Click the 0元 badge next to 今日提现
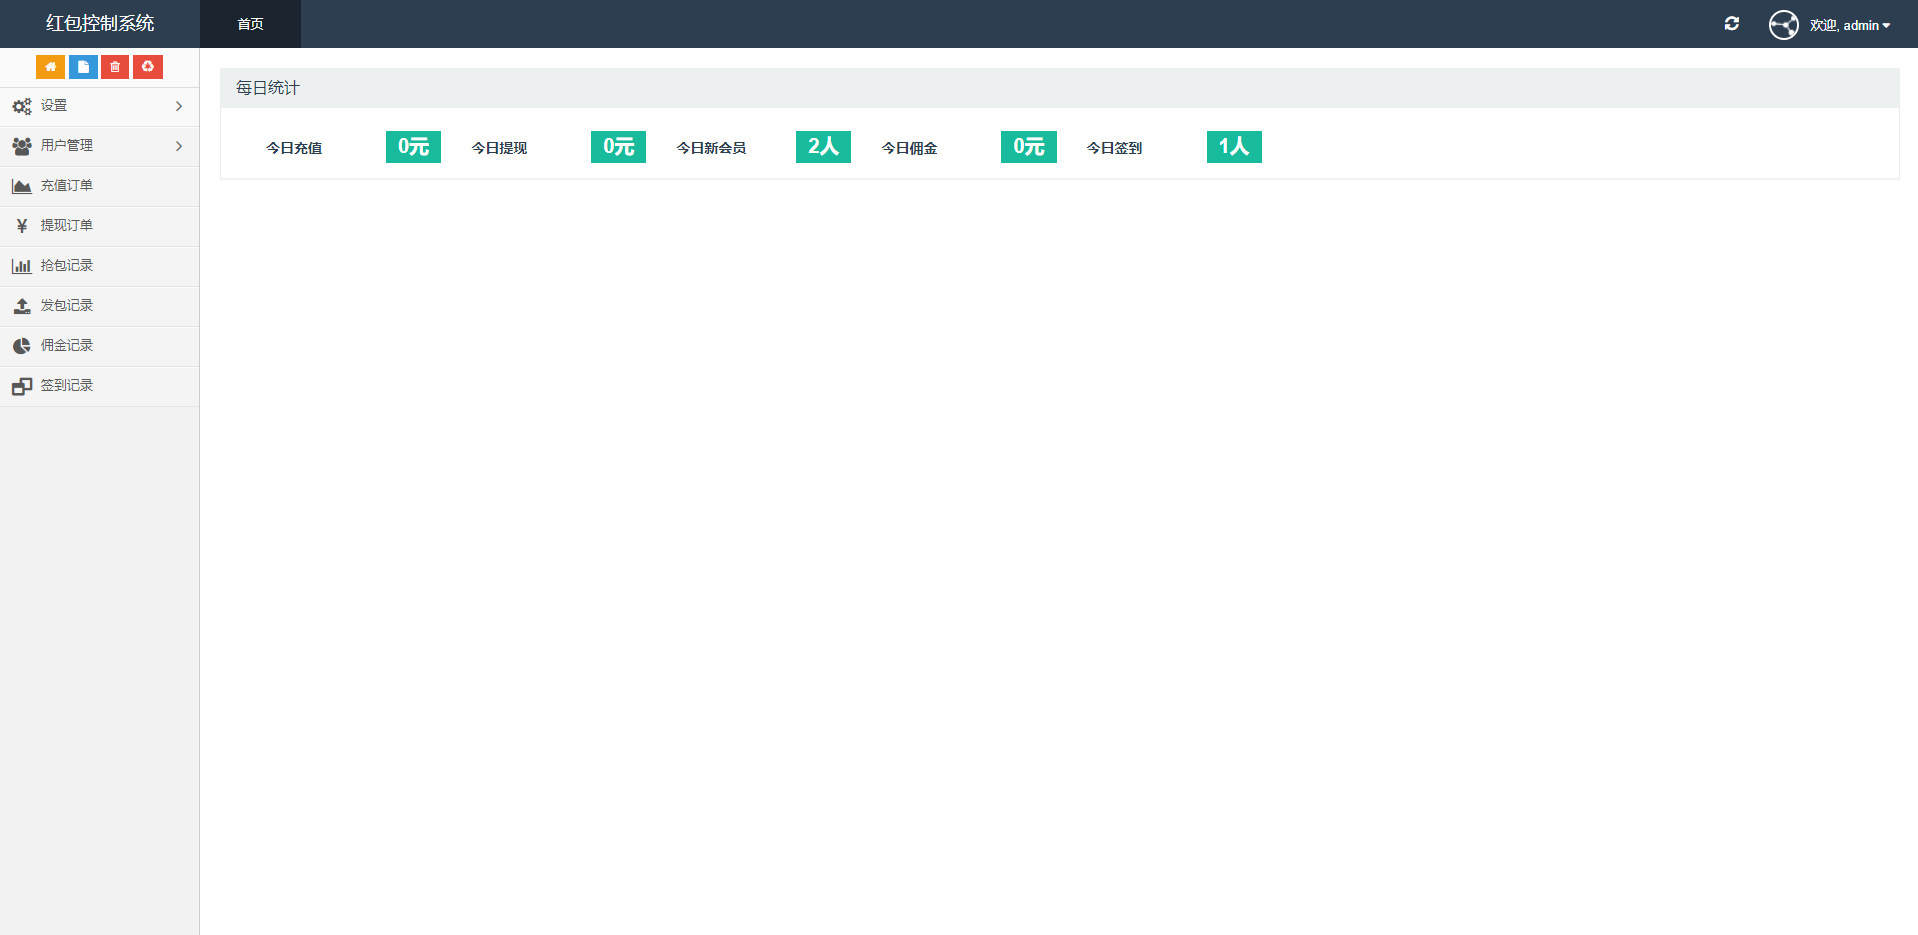Screen dimensions: 1918x935 click(x=618, y=147)
